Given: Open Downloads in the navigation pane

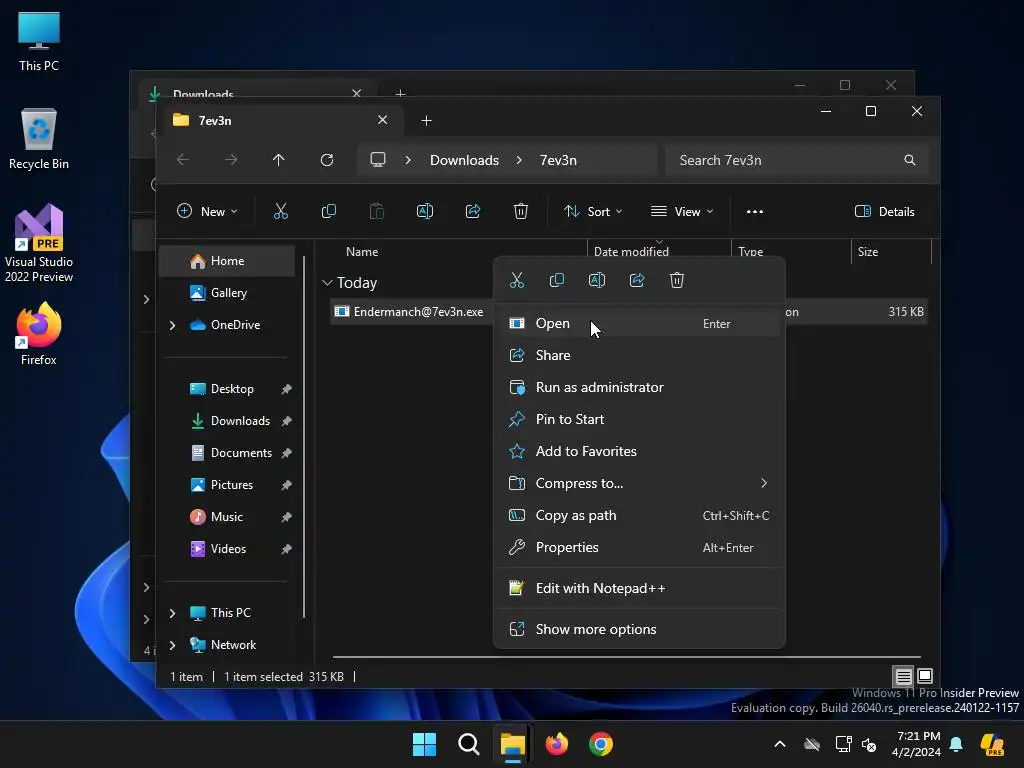Looking at the screenshot, I should 227,421.
